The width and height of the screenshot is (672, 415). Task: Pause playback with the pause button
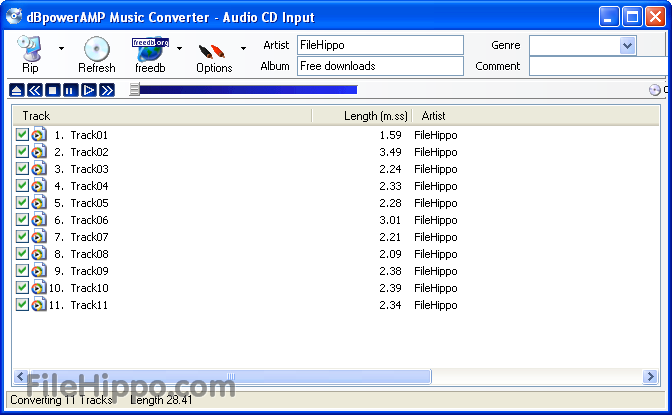[x=70, y=90]
